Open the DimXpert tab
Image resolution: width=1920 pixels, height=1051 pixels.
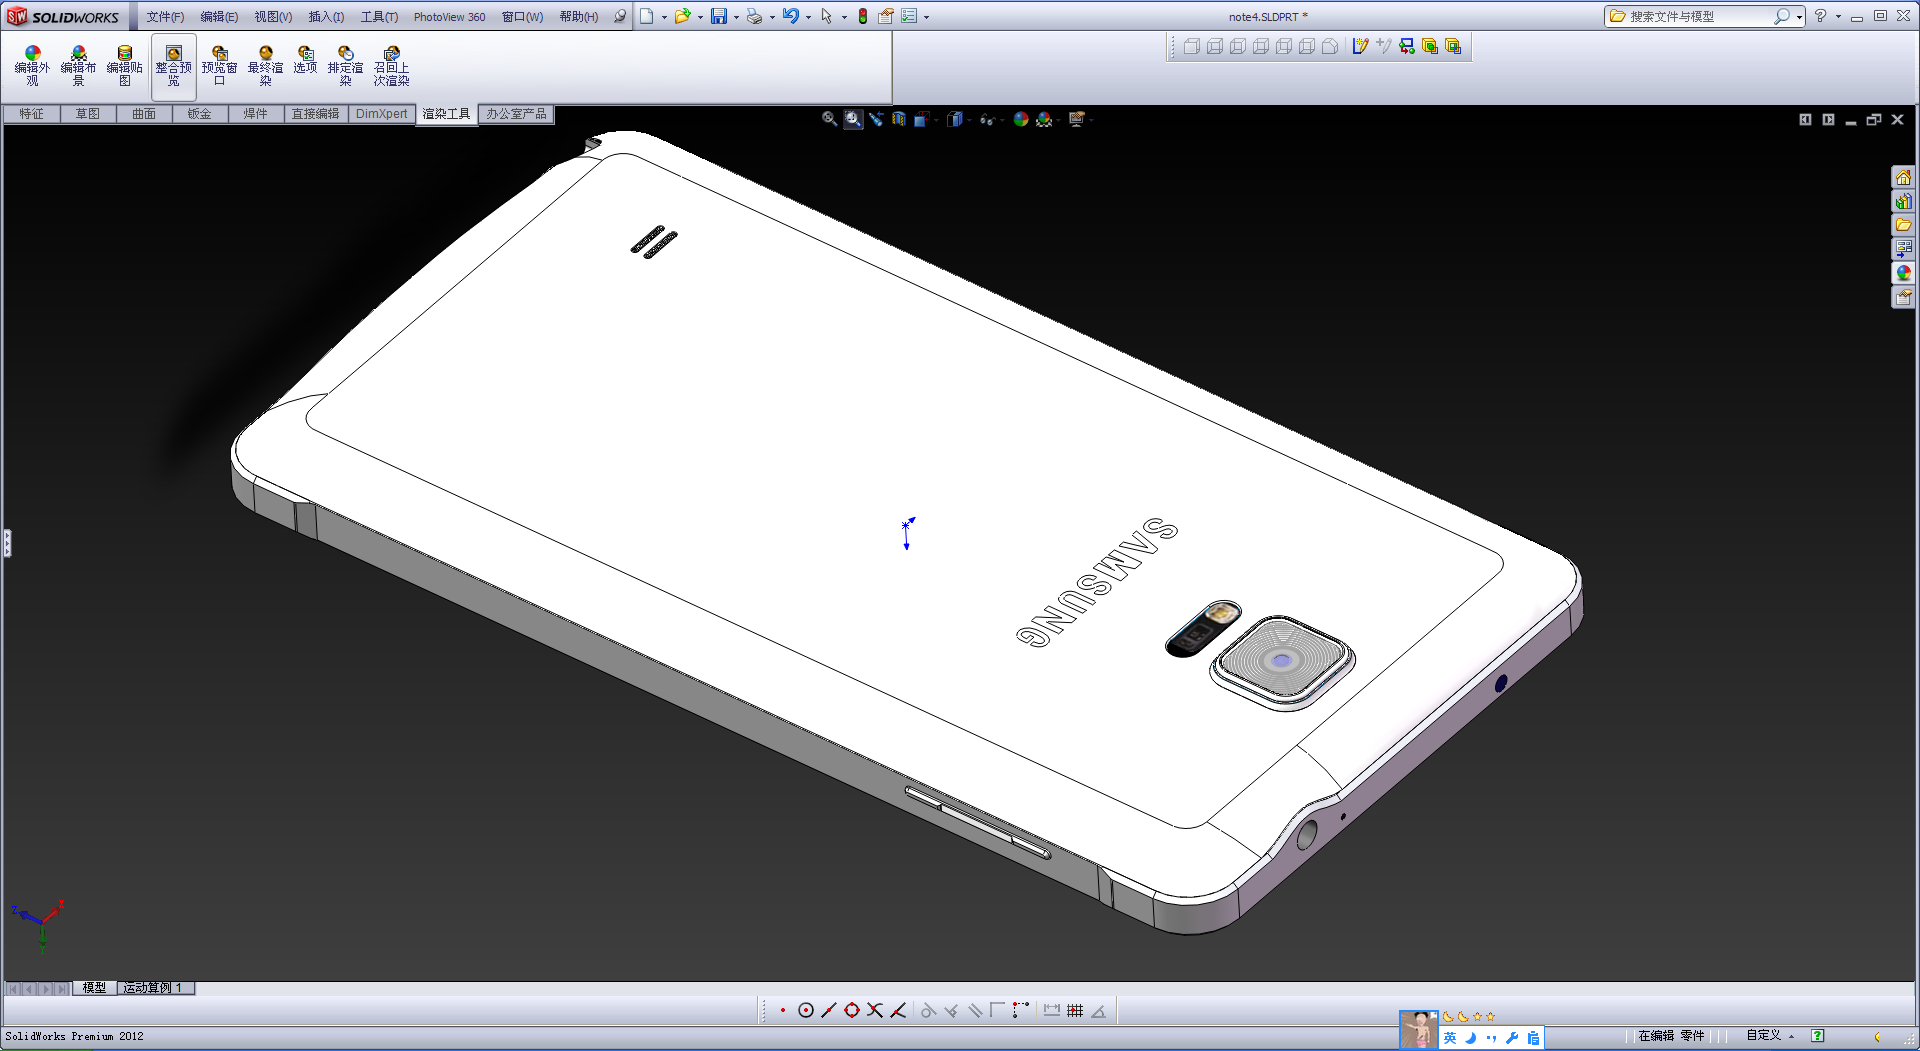click(x=381, y=114)
